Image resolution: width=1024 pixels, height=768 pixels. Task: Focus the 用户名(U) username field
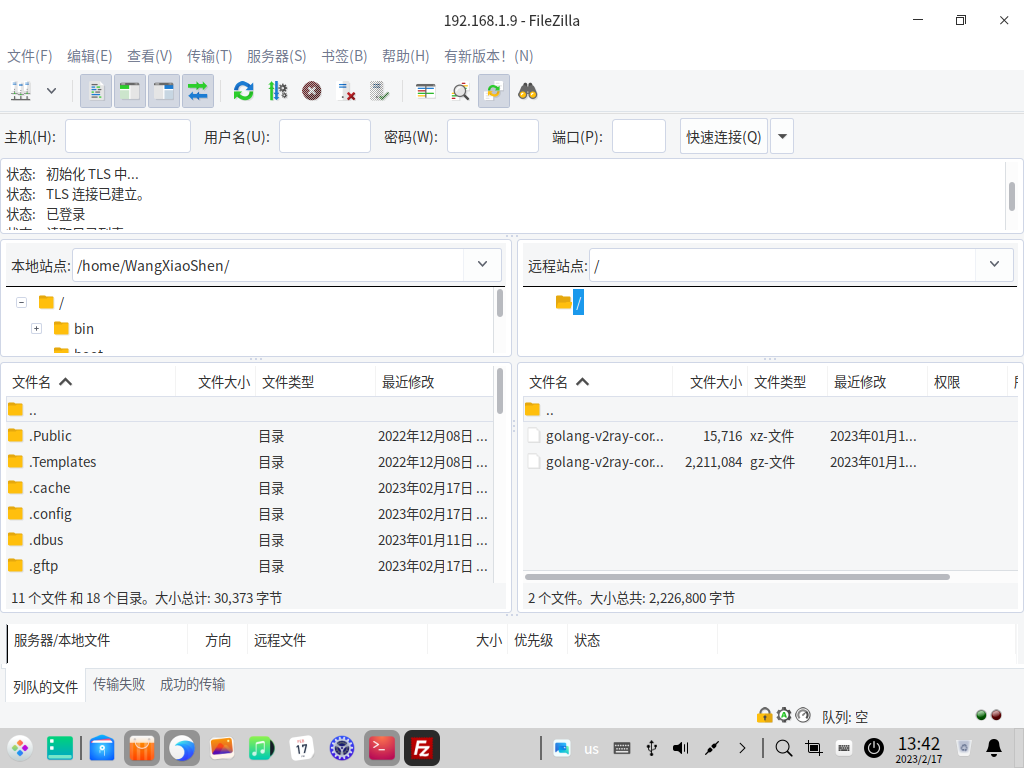pos(325,136)
